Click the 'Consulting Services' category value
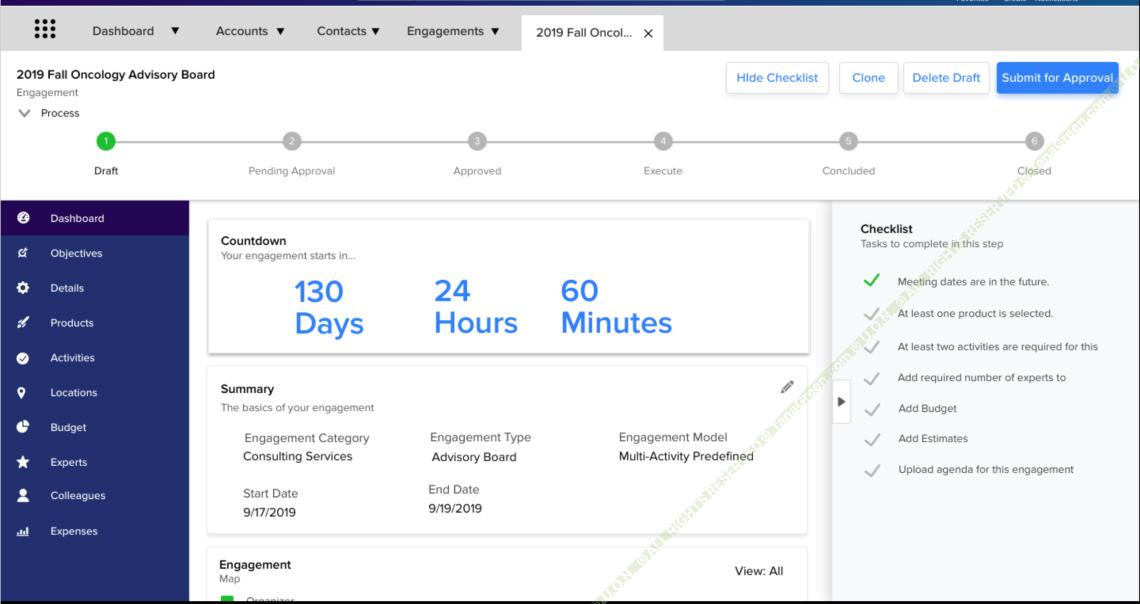 coord(297,456)
